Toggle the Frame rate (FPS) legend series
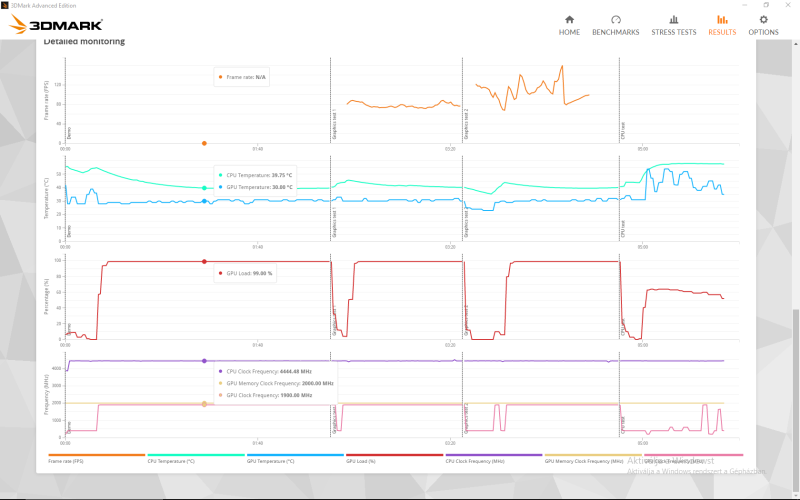The image size is (800, 500). click(96, 458)
